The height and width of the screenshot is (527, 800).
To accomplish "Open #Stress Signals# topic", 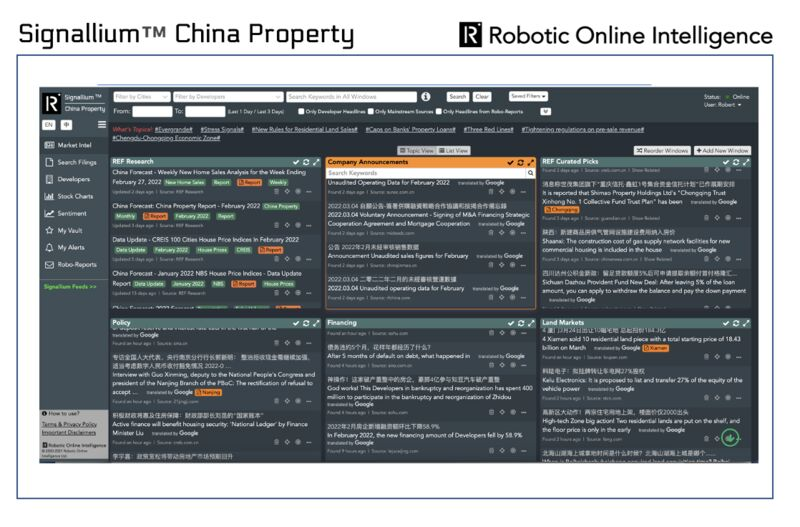I will (x=222, y=130).
